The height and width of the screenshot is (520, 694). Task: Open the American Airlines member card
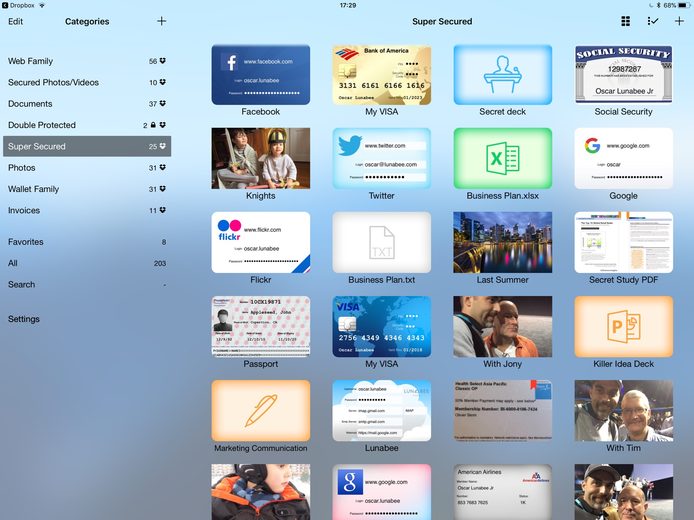click(502, 492)
